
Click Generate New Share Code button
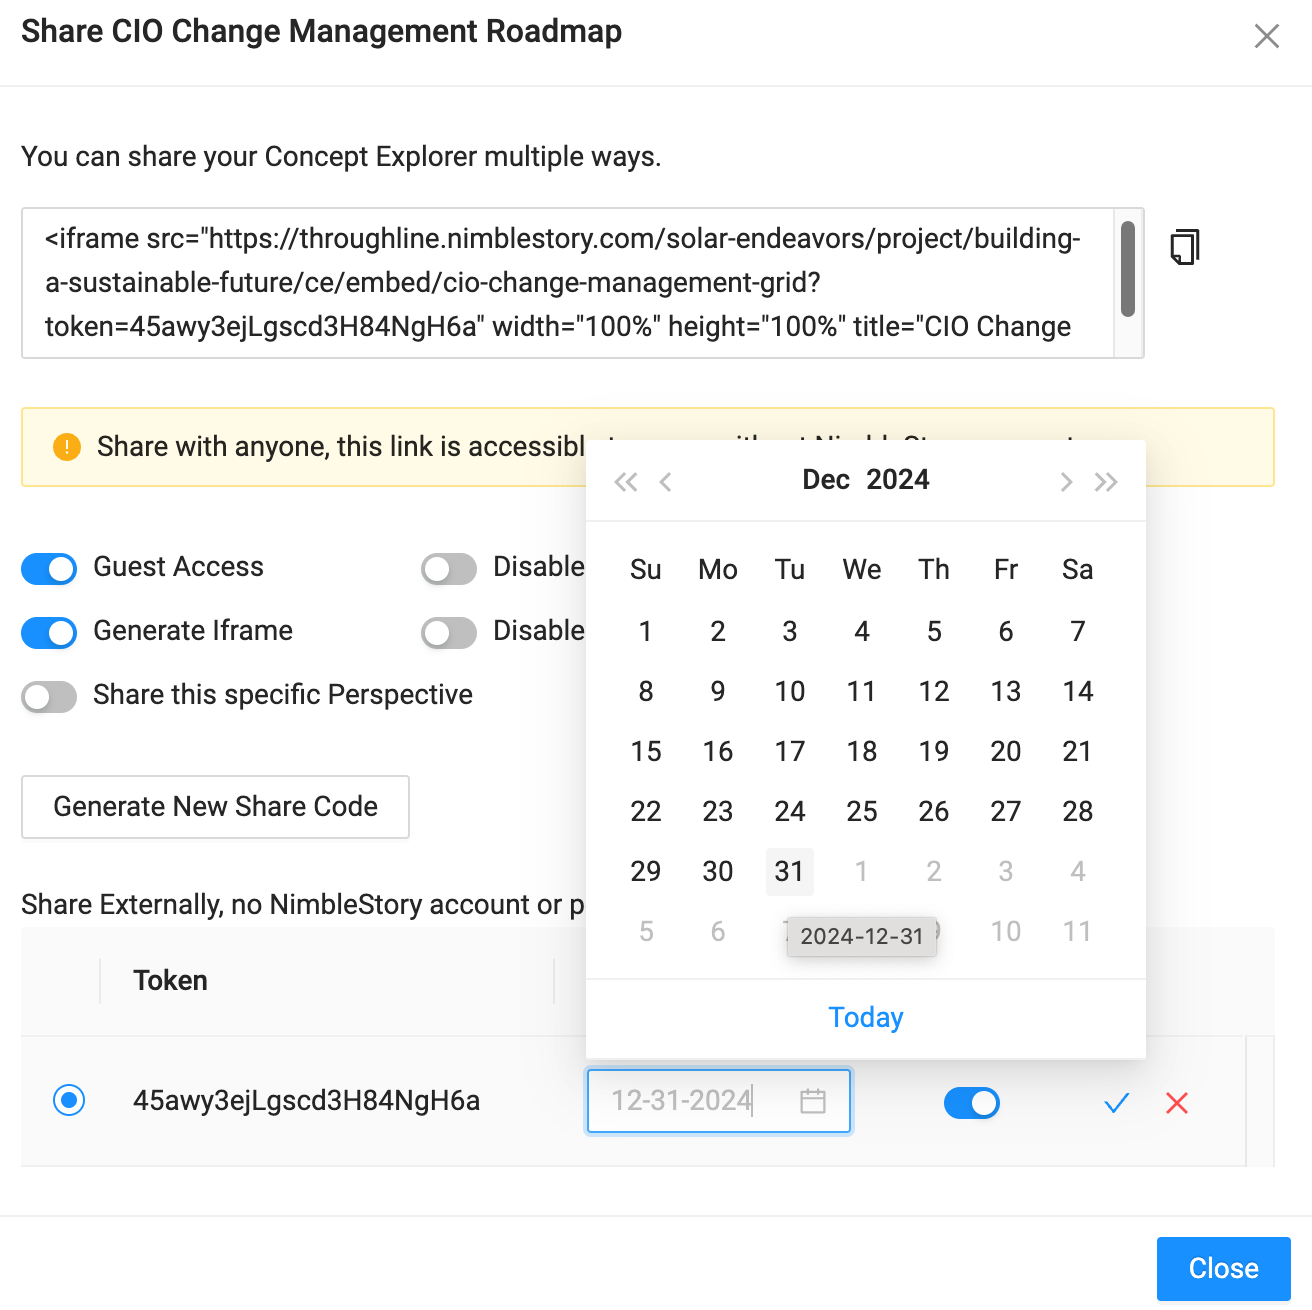(215, 807)
